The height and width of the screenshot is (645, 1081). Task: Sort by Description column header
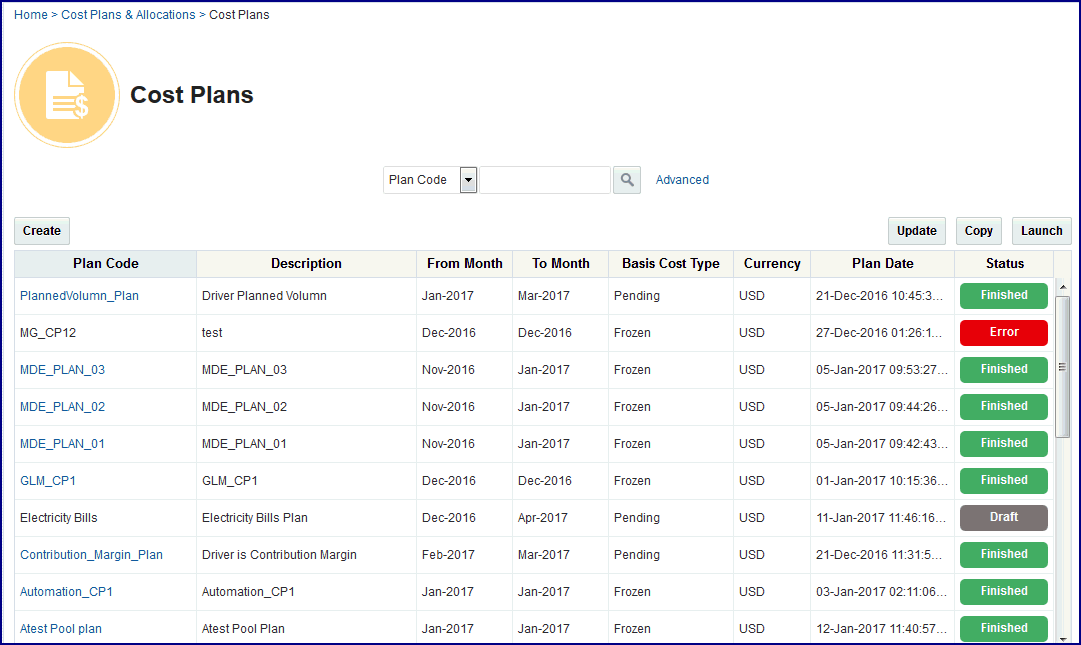pyautogui.click(x=306, y=264)
